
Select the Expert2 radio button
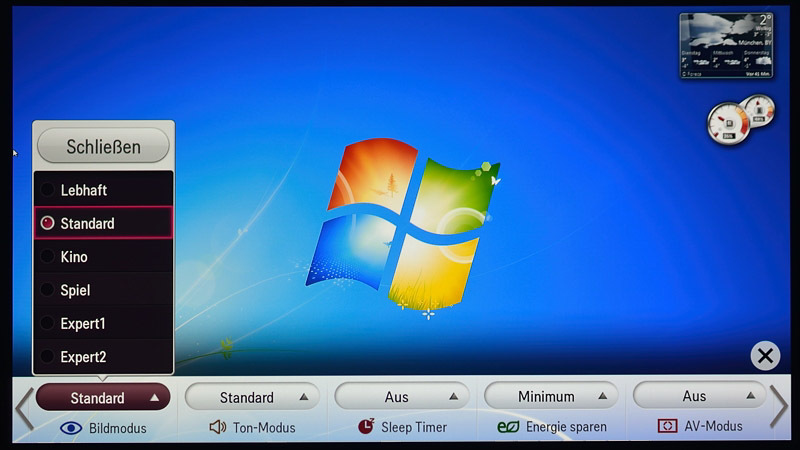[x=47, y=356]
